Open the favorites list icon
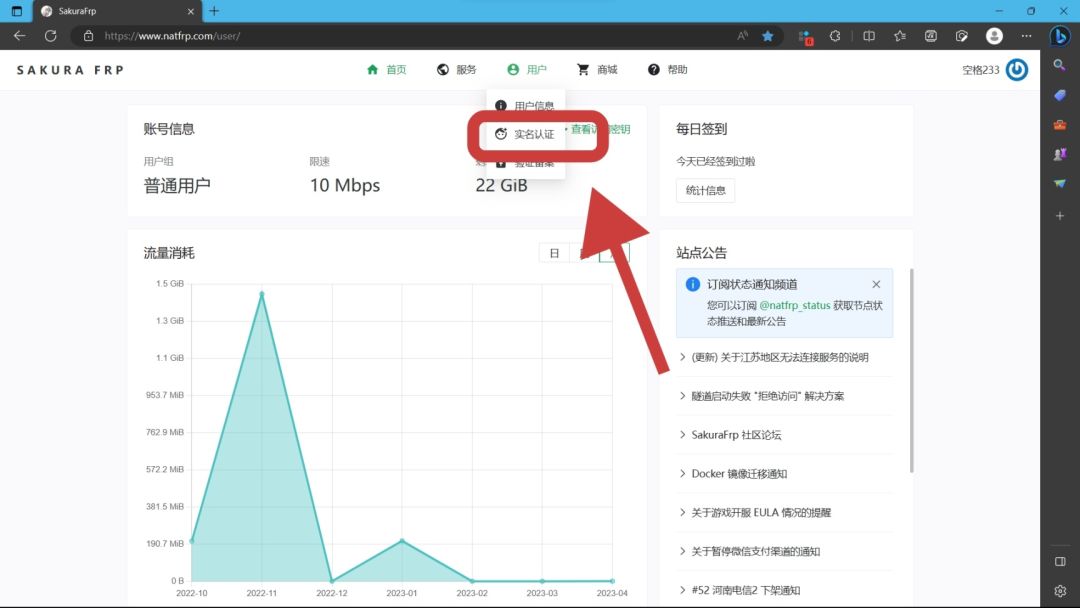 [900, 36]
